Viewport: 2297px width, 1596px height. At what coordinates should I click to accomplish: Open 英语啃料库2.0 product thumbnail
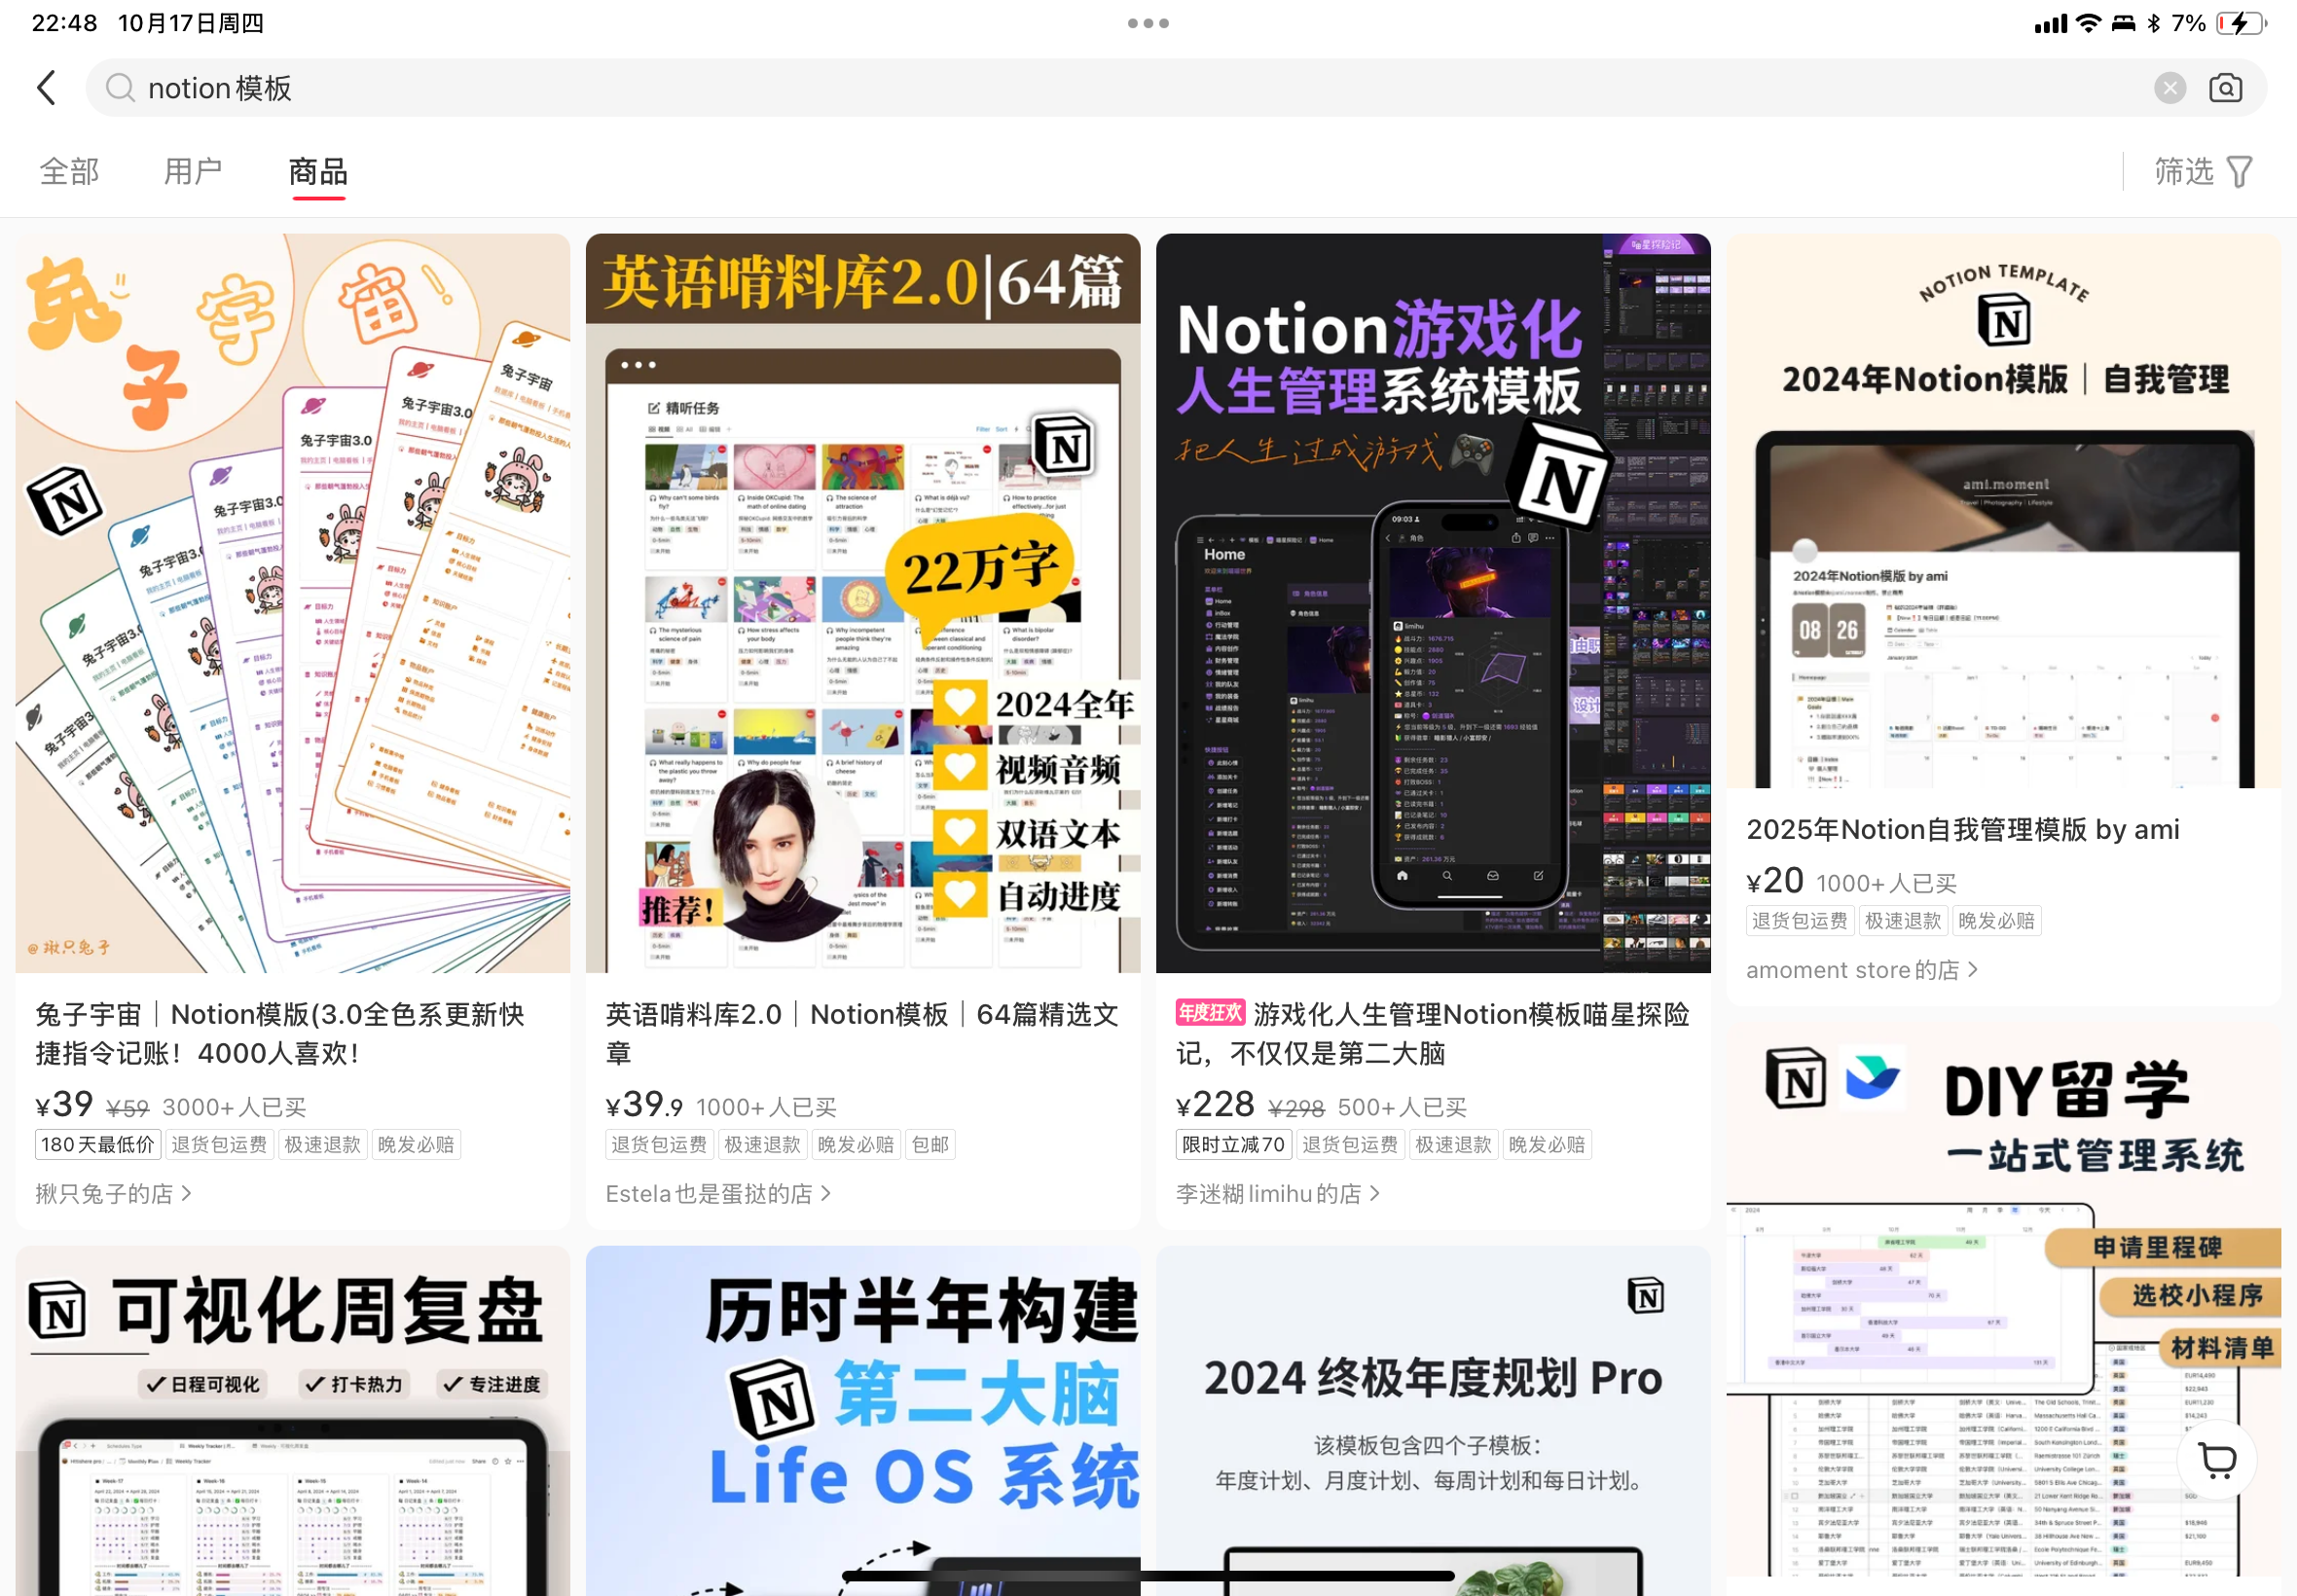(x=862, y=603)
